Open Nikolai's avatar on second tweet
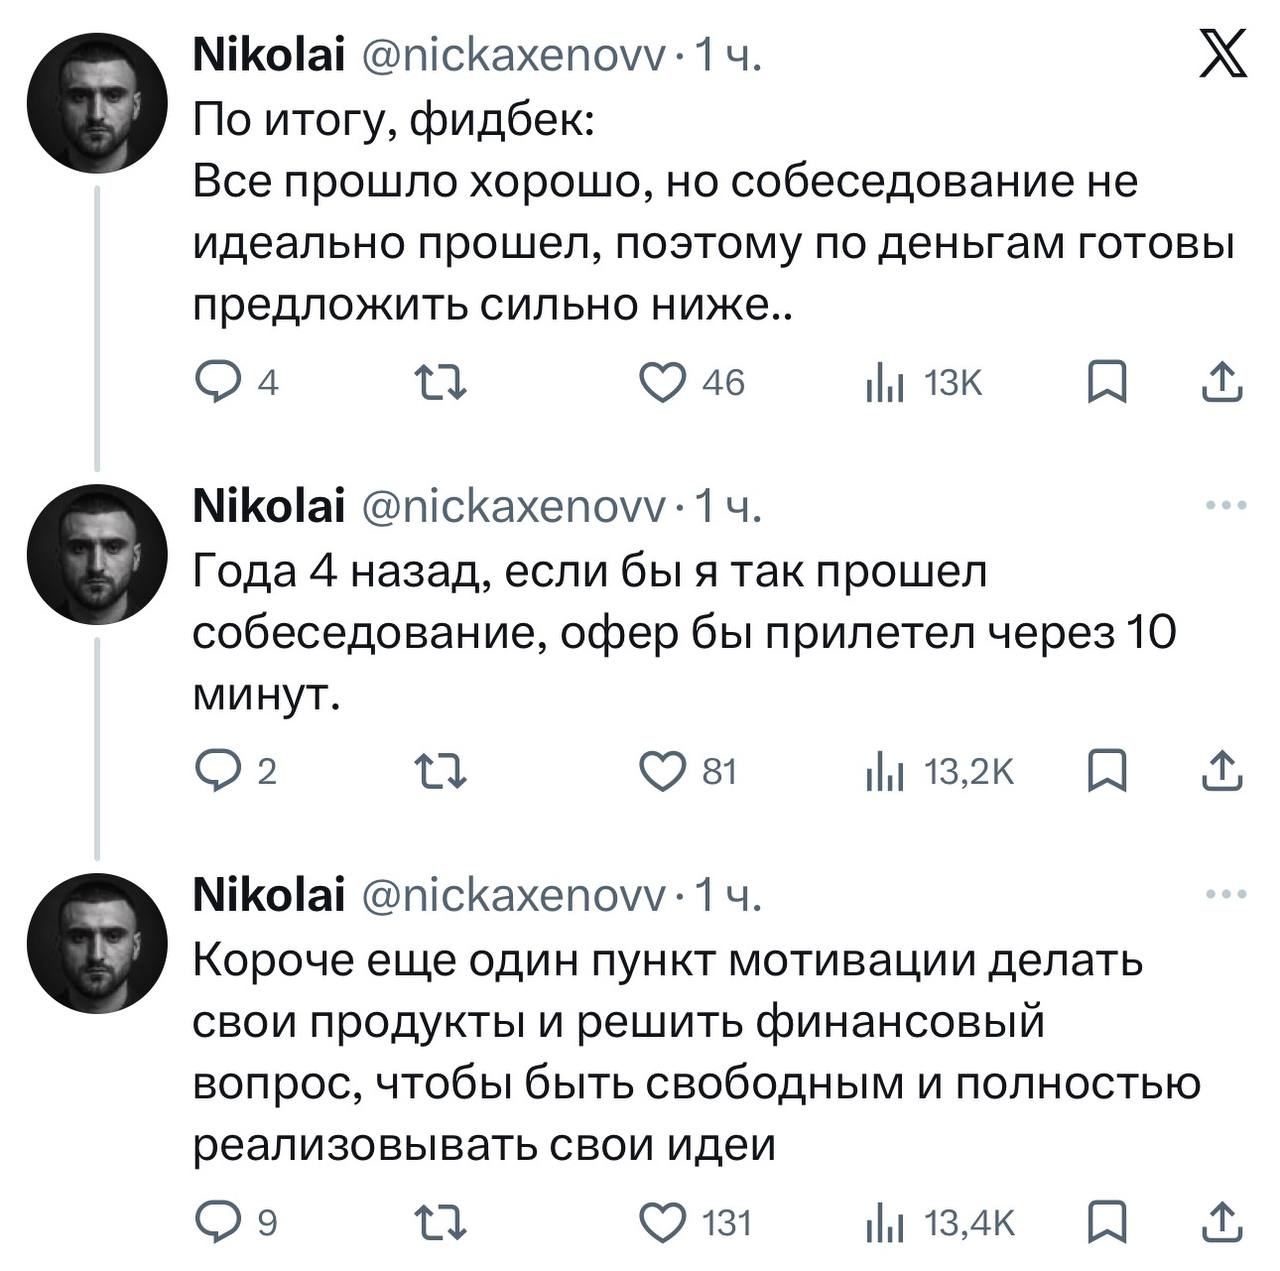The width and height of the screenshot is (1280, 1271). (97, 555)
